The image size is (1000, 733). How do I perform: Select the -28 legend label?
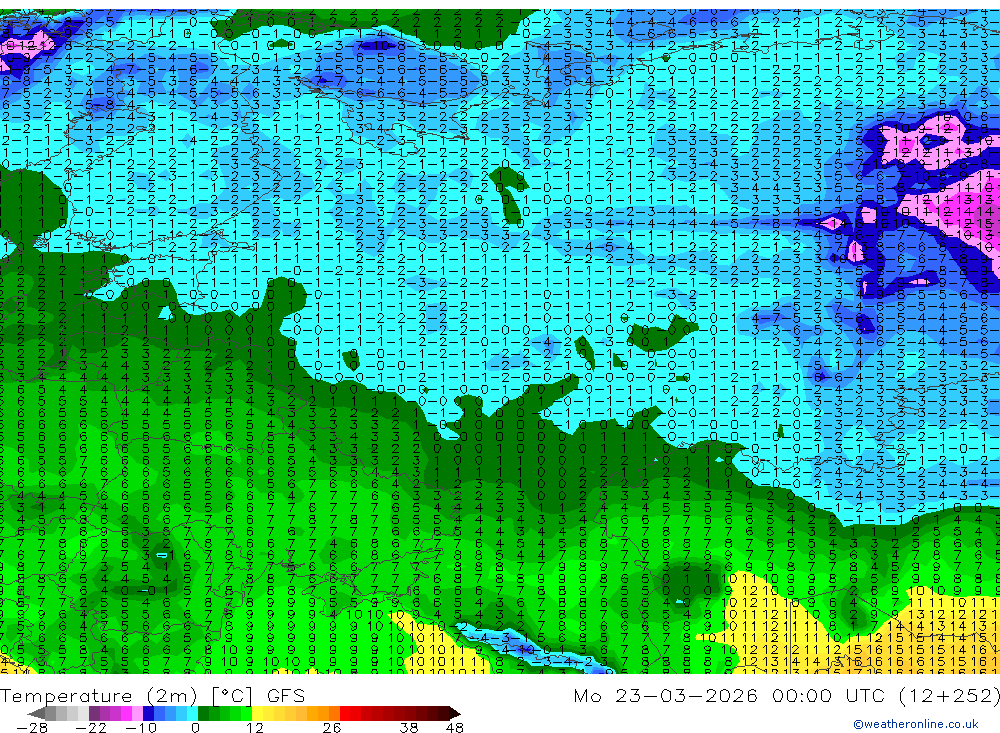tap(32, 727)
